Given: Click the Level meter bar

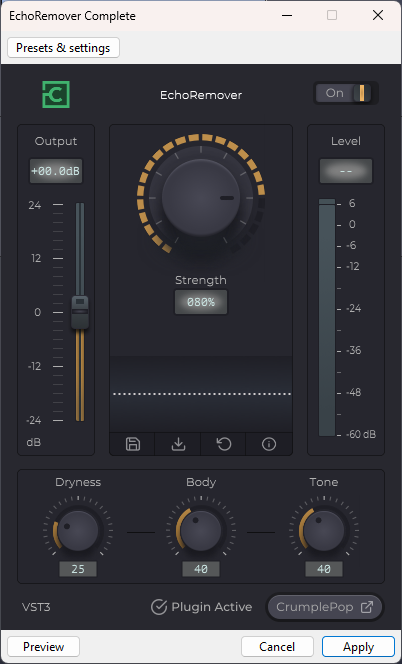Looking at the screenshot, I should 327,318.
